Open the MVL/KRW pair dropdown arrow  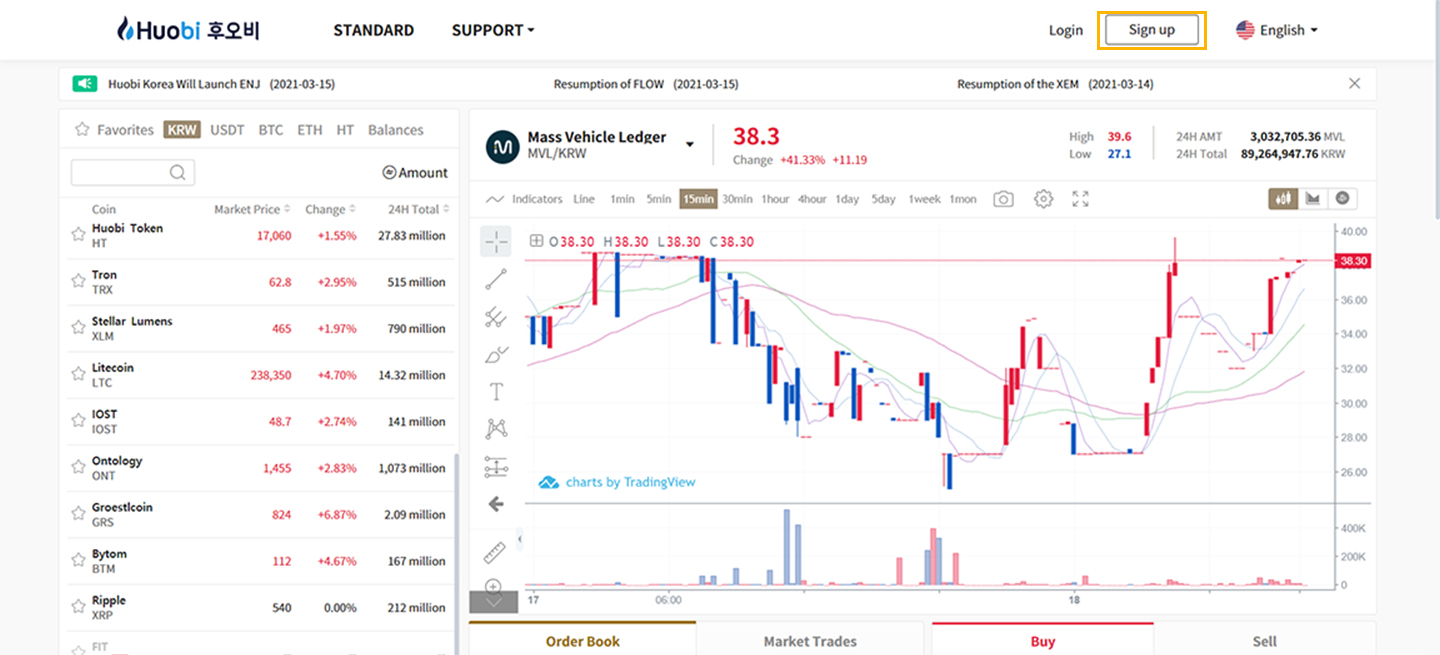[689, 145]
